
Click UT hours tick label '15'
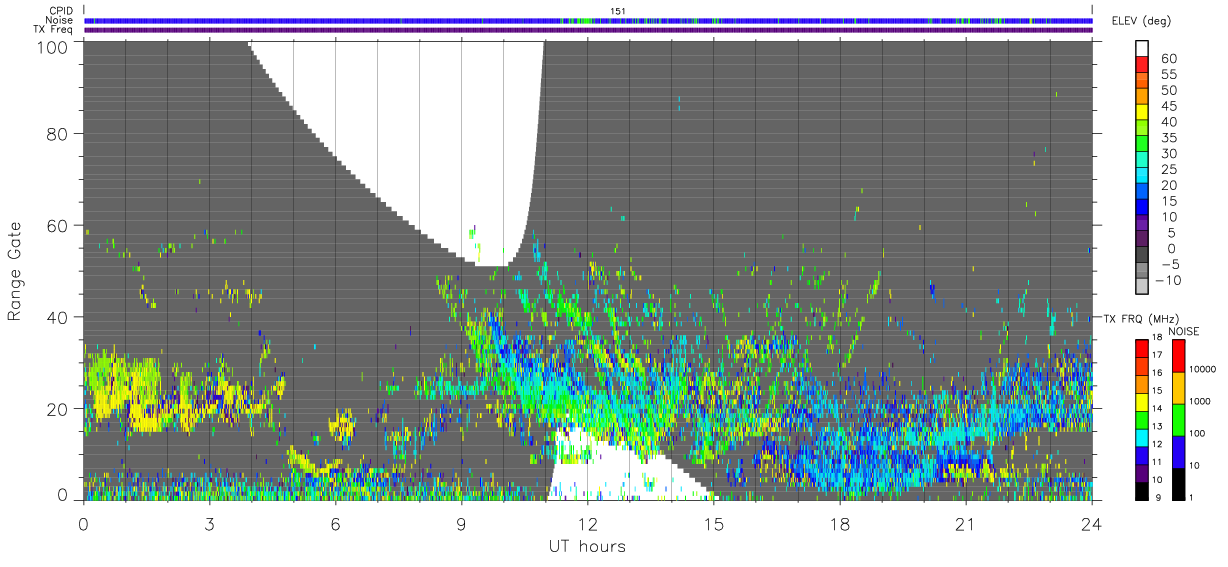[713, 523]
